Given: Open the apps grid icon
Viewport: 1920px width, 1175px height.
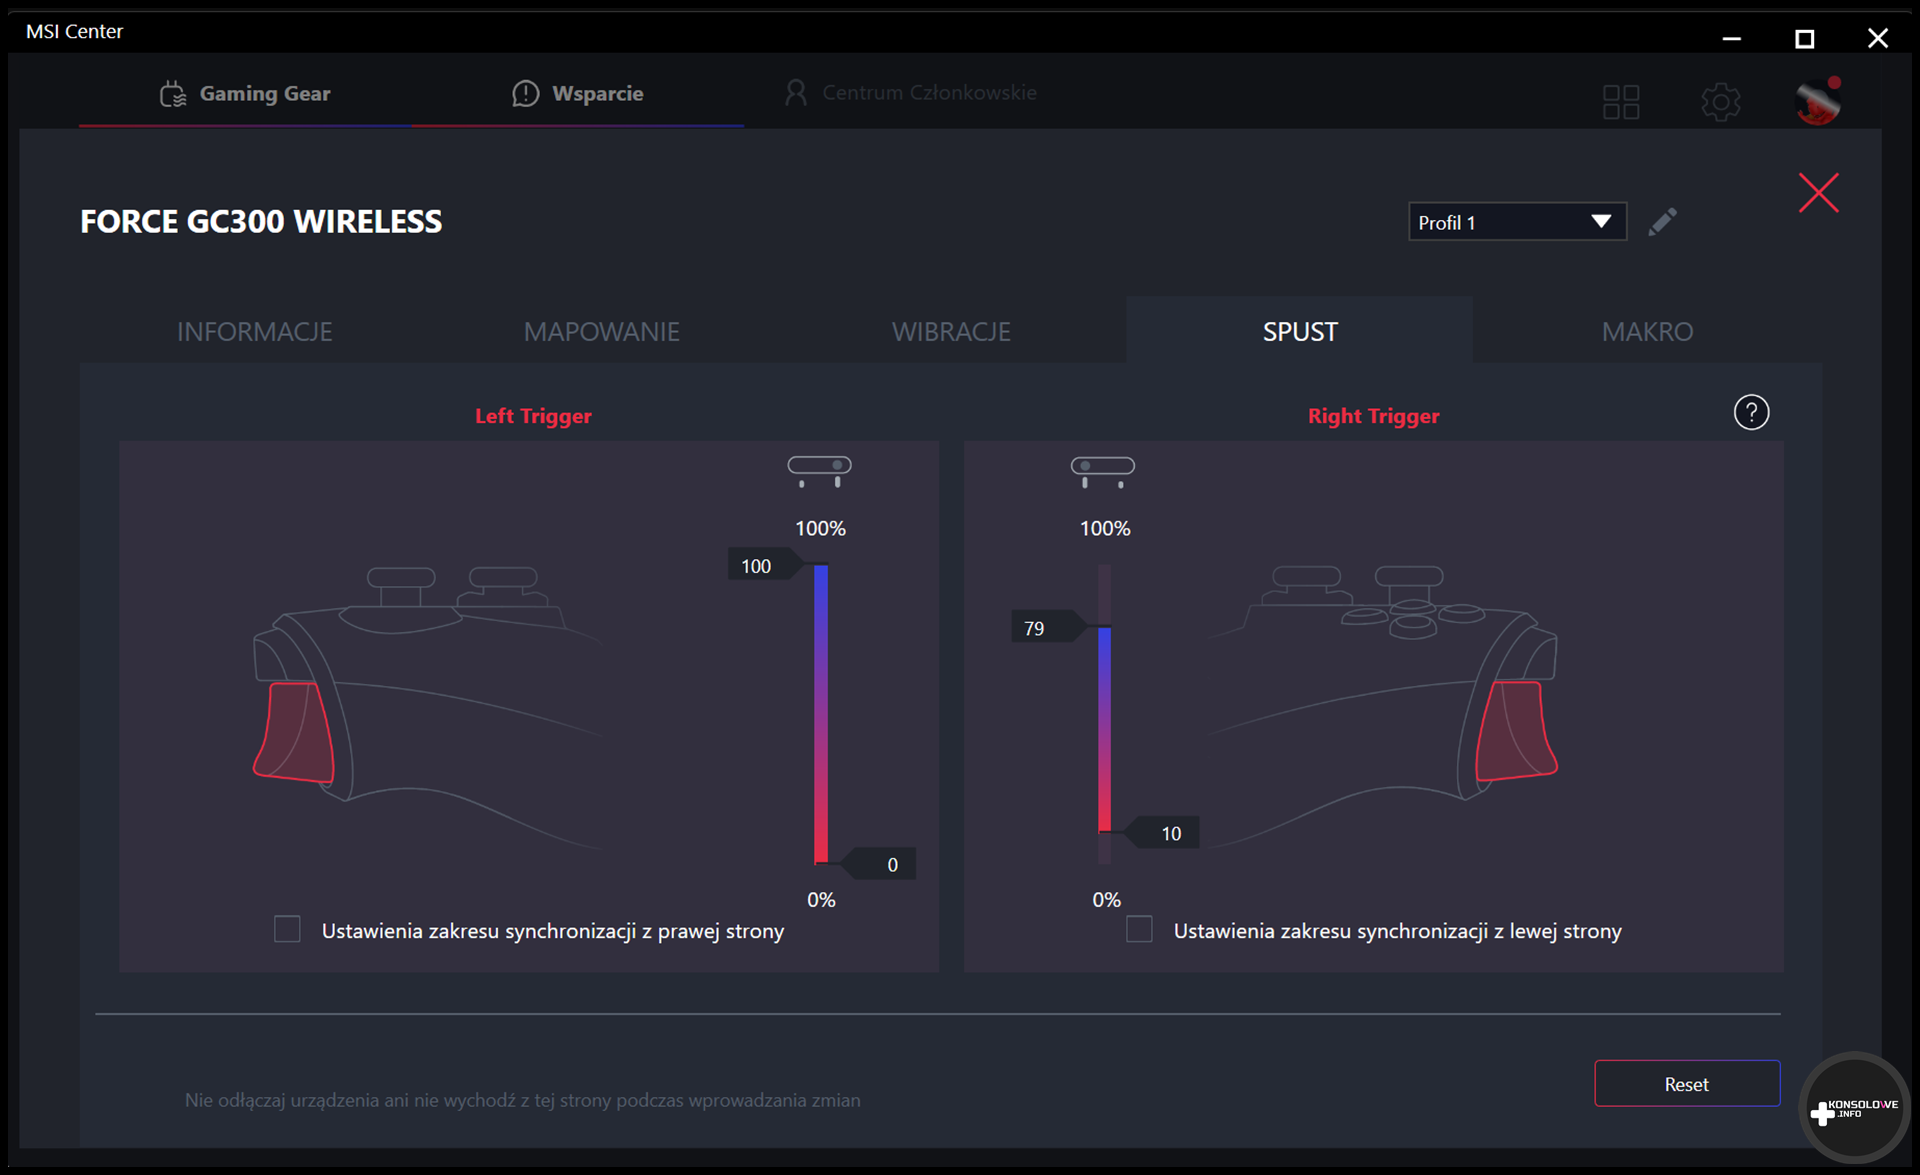Looking at the screenshot, I should (x=1620, y=101).
